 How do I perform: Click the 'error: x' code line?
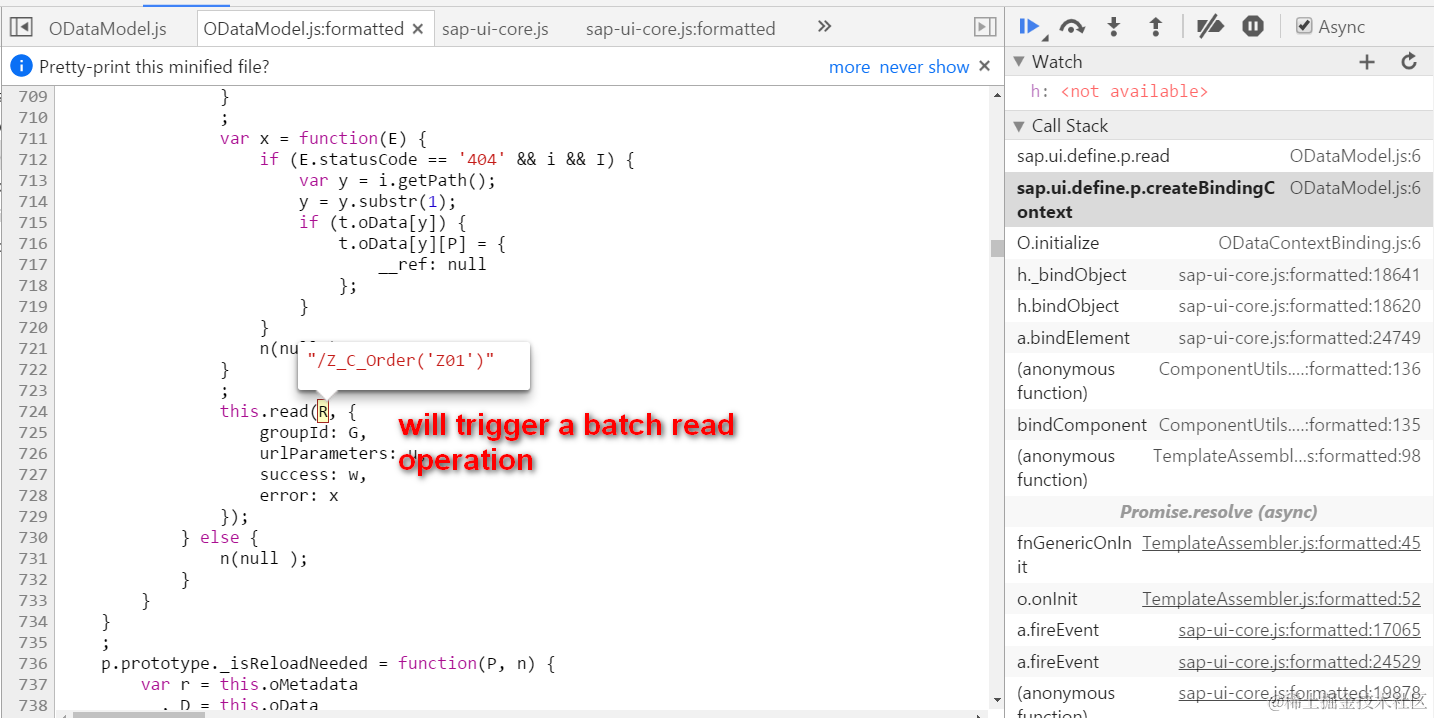(299, 495)
